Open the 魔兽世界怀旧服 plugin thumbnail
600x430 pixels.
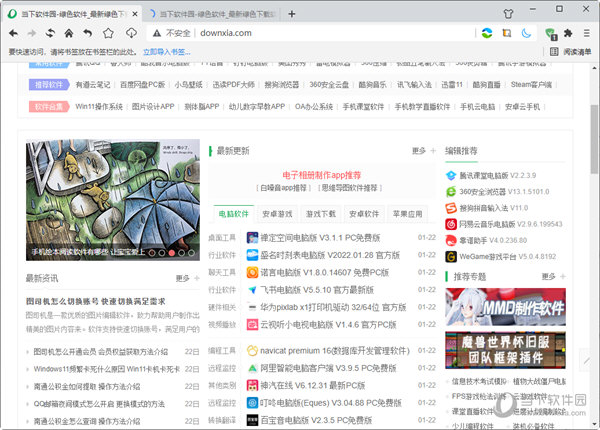pos(505,350)
